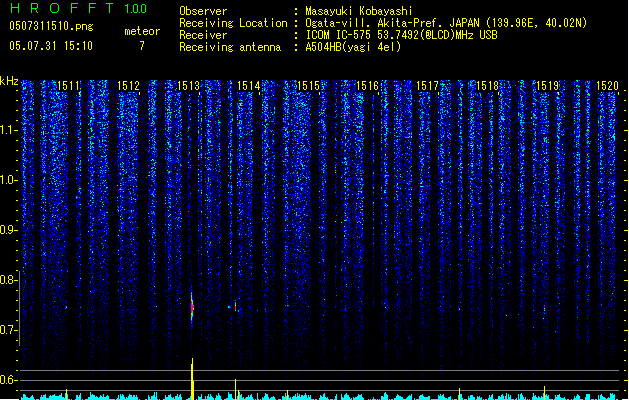Click the 1.0 frequency axis label

point(8,180)
